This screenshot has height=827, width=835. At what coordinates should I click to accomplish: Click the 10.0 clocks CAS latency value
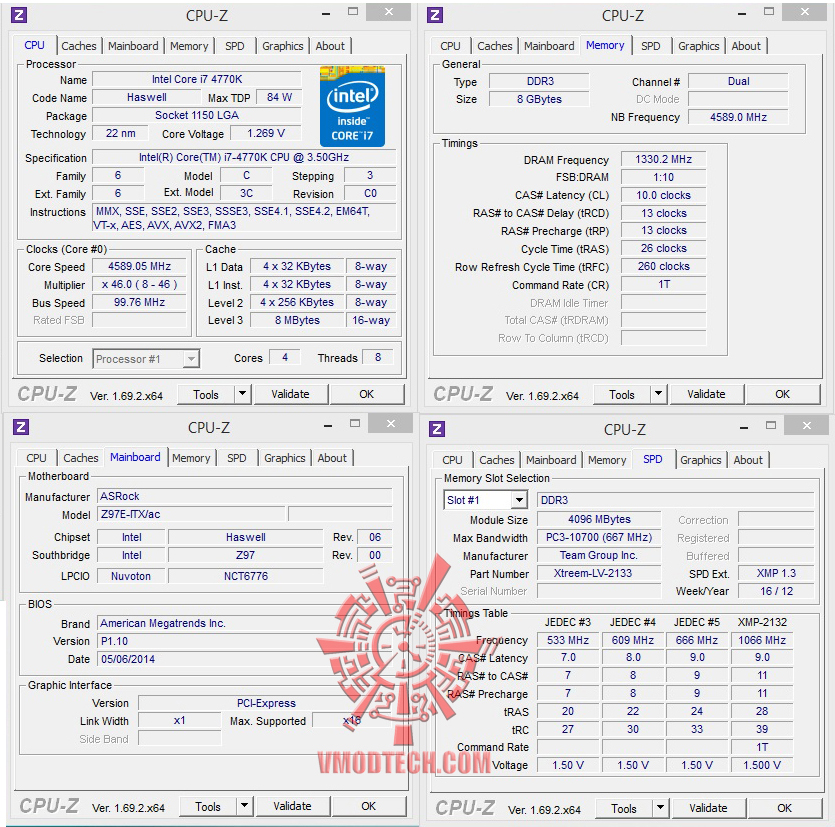click(664, 195)
